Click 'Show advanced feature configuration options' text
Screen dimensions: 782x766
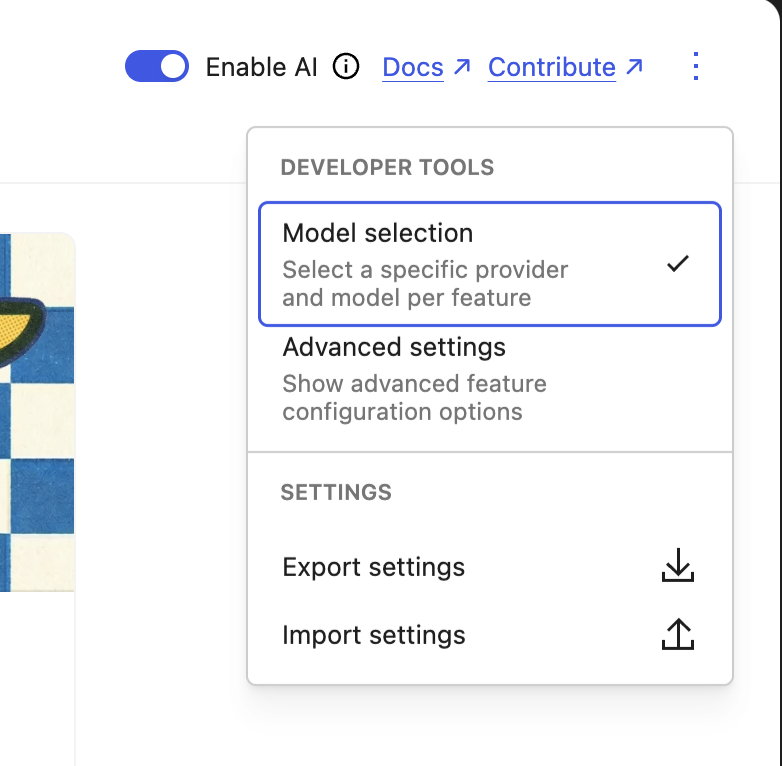point(414,397)
